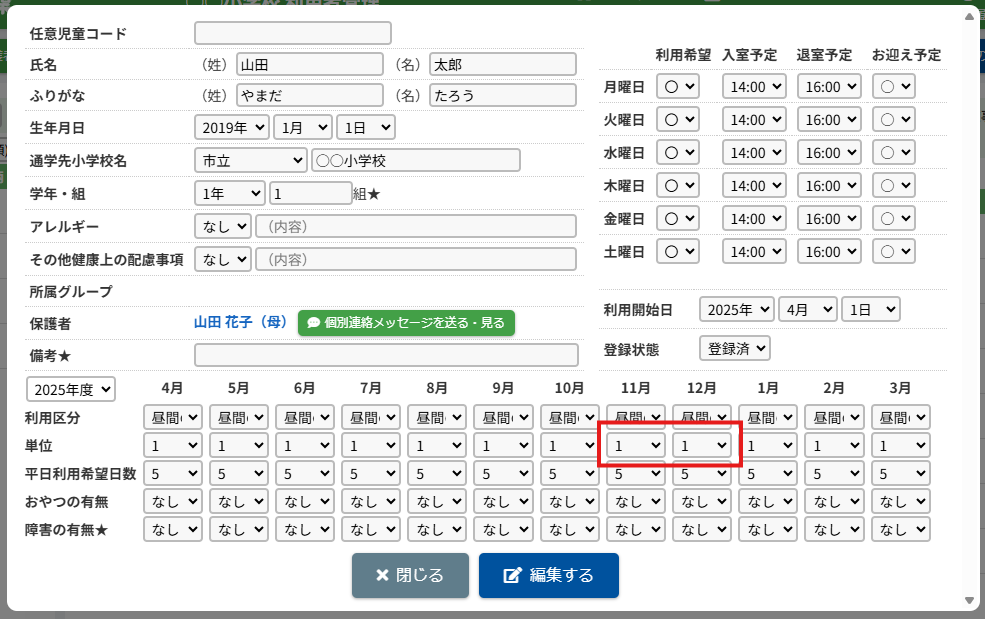The image size is (985, 619).
Task: Click the 閉じる close button
Action: (410, 575)
